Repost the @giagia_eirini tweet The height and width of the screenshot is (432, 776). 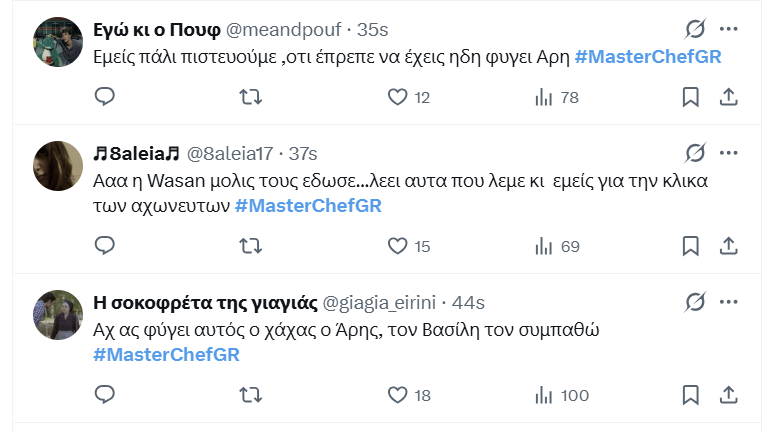(x=252, y=395)
